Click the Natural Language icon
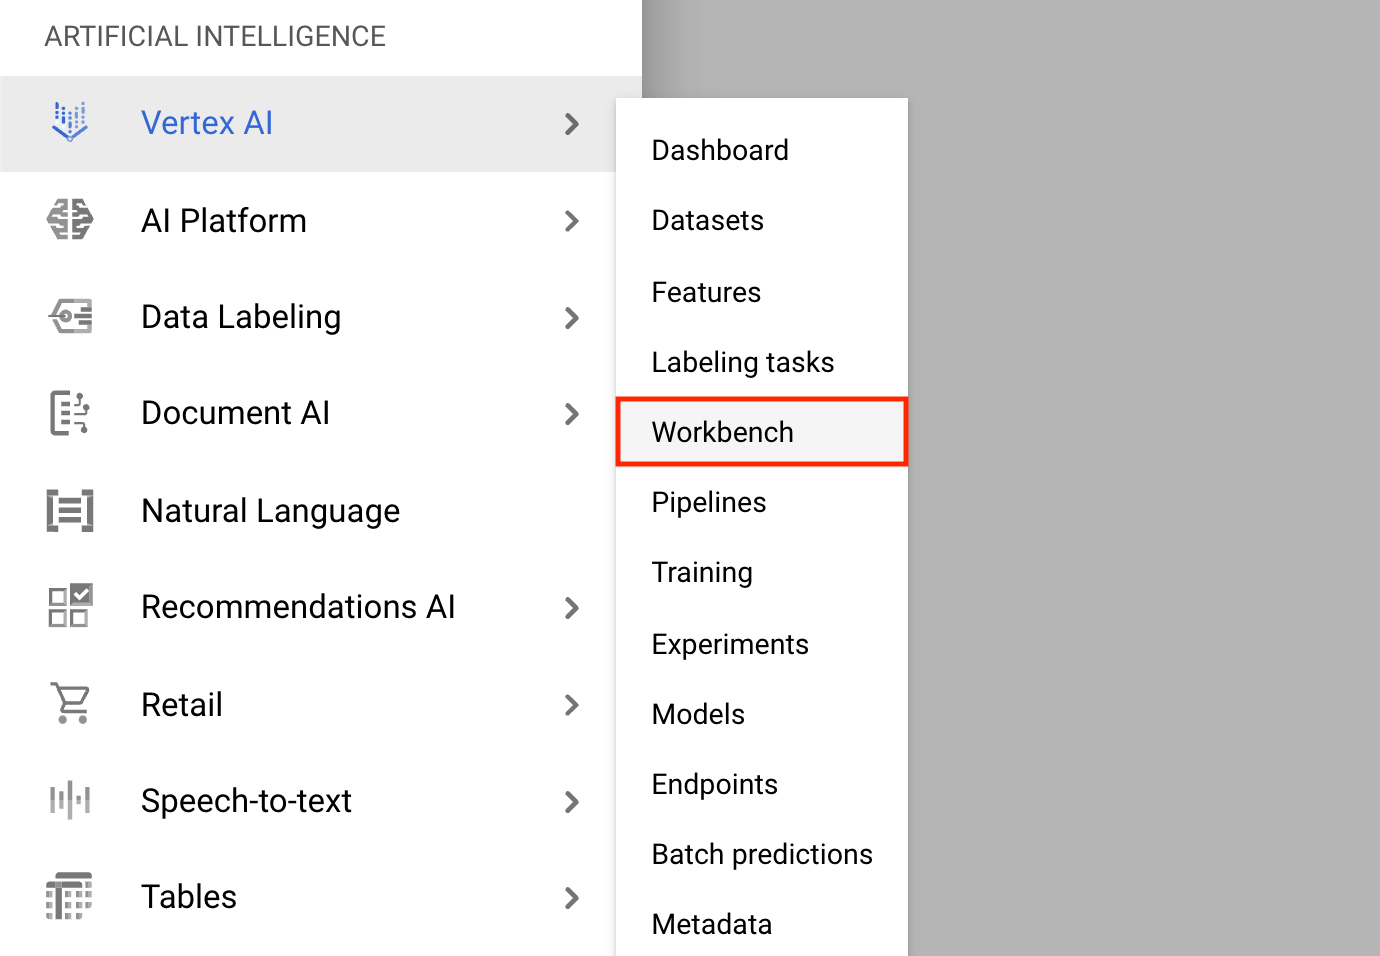Image resolution: width=1380 pixels, height=956 pixels. 70,510
